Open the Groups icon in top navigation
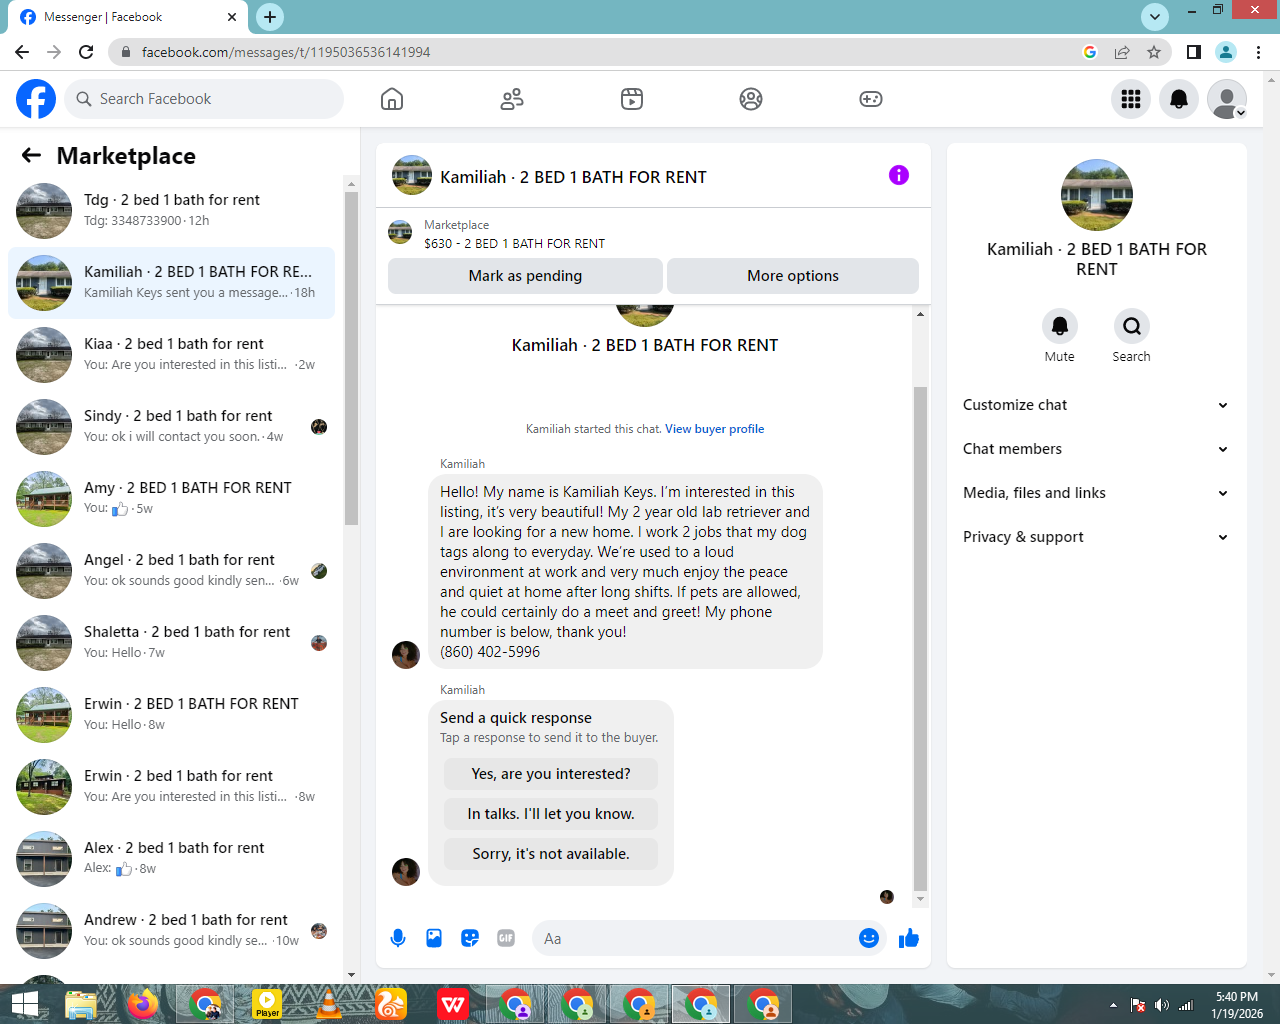Screen dimensions: 1280x1024 (x=751, y=99)
